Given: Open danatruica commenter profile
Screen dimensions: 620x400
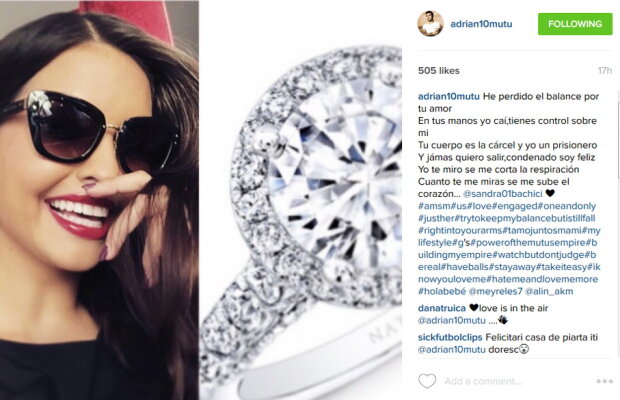Looking at the screenshot, I should [x=442, y=308].
